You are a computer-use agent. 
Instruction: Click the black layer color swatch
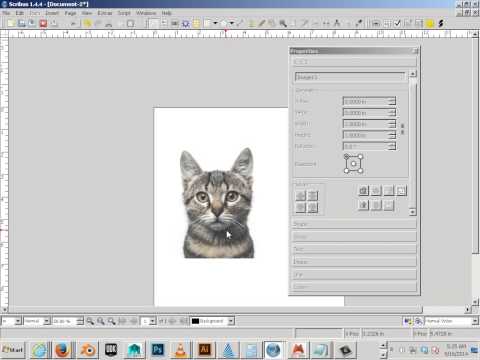(195, 321)
